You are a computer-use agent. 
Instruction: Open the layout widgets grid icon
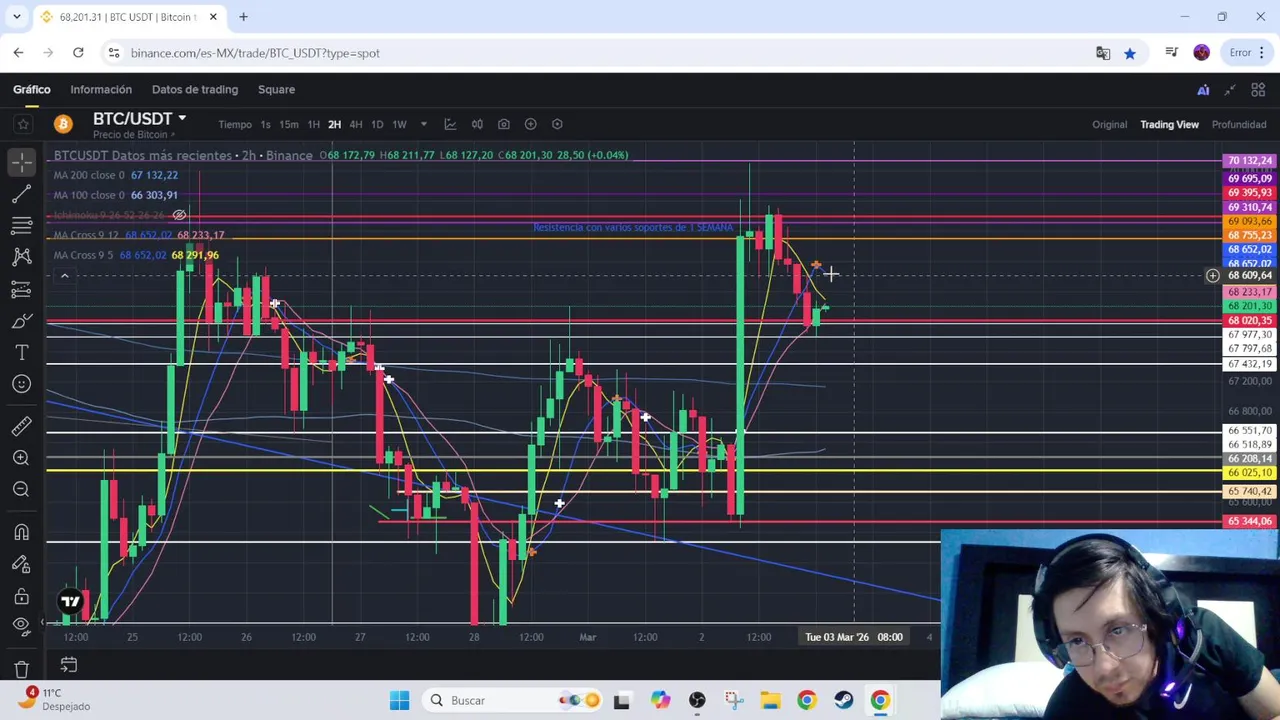pos(1256,90)
